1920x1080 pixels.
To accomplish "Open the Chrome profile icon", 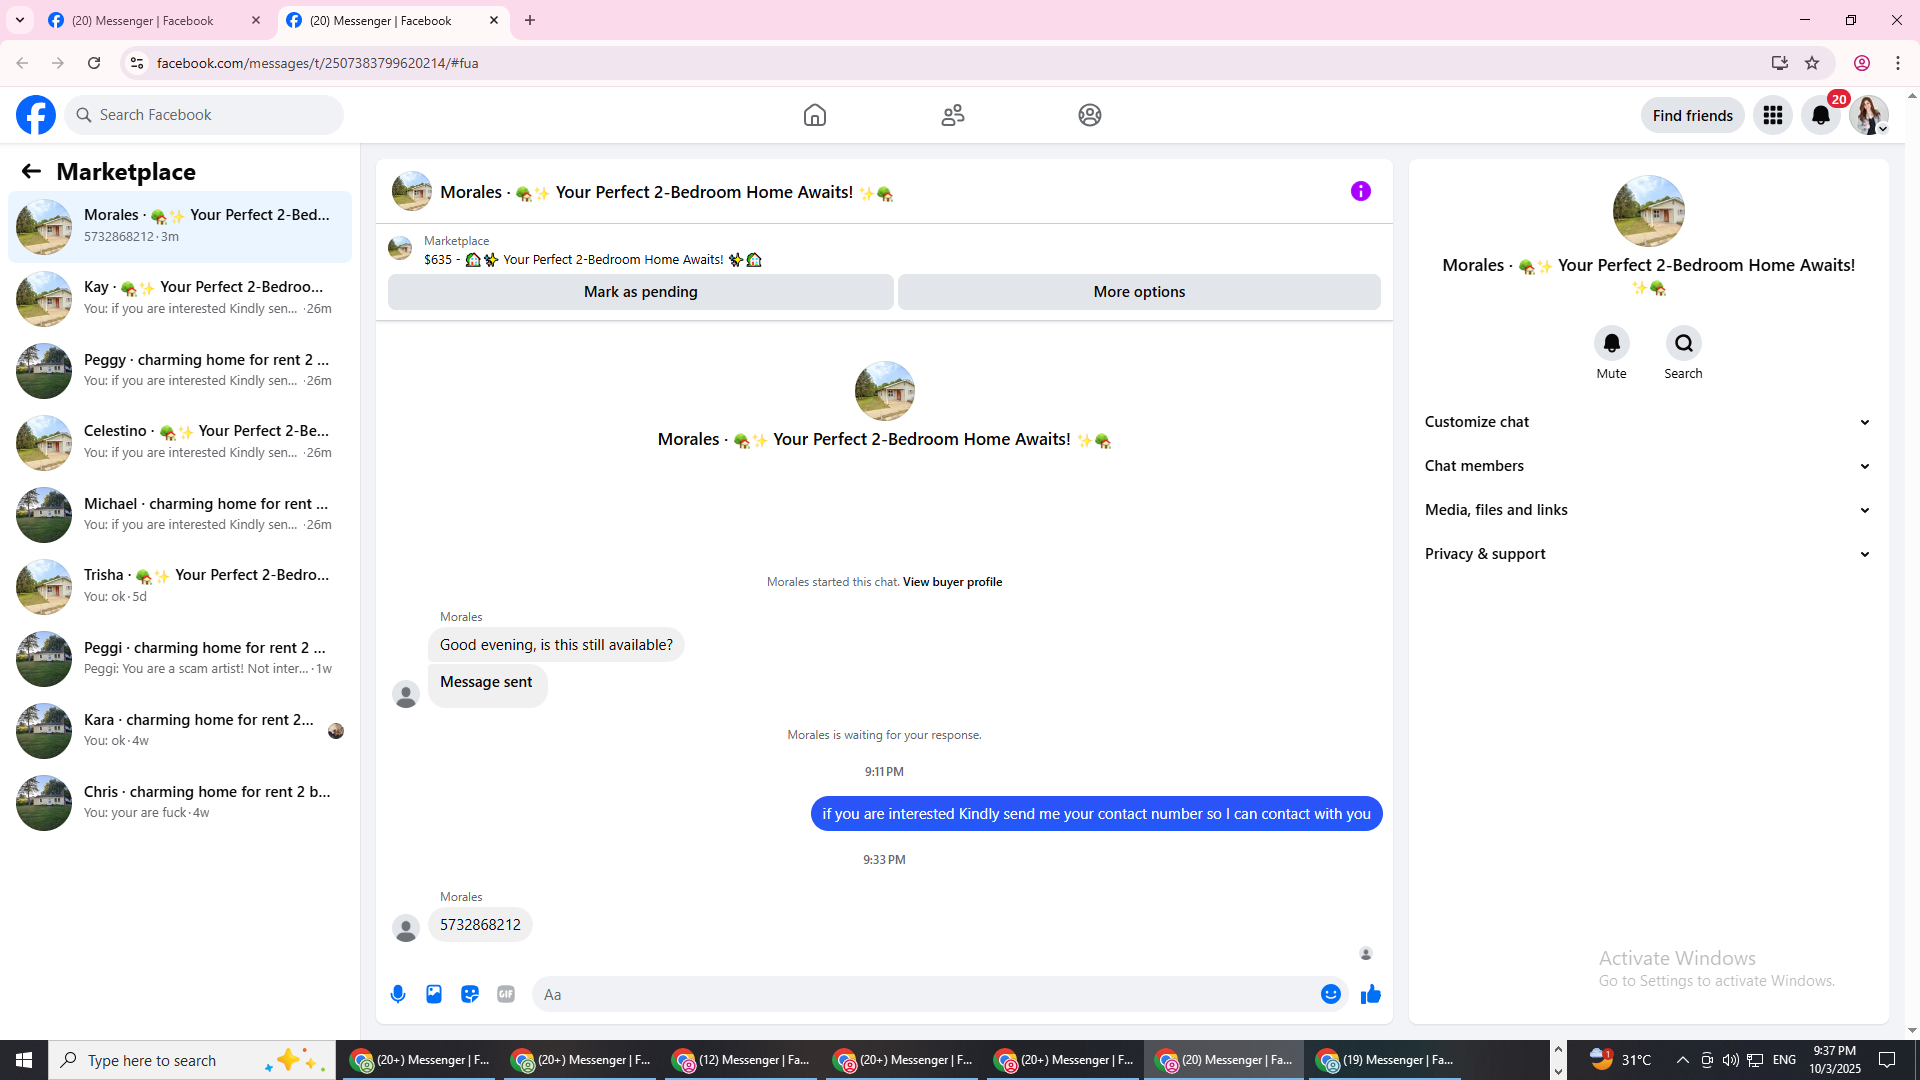I will 1862,63.
